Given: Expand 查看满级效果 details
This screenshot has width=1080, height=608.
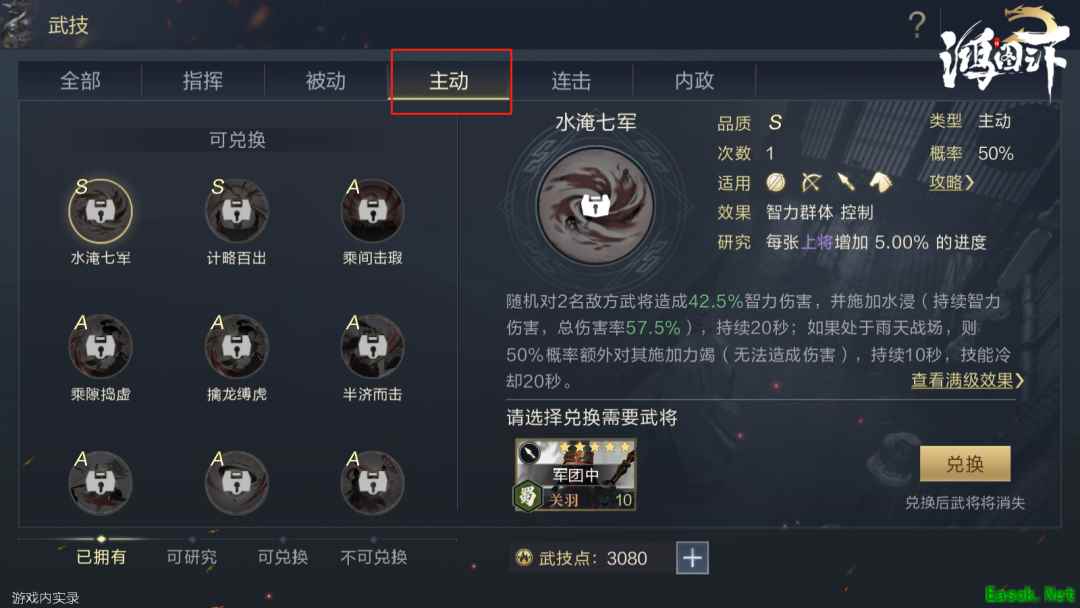Looking at the screenshot, I should (x=967, y=380).
